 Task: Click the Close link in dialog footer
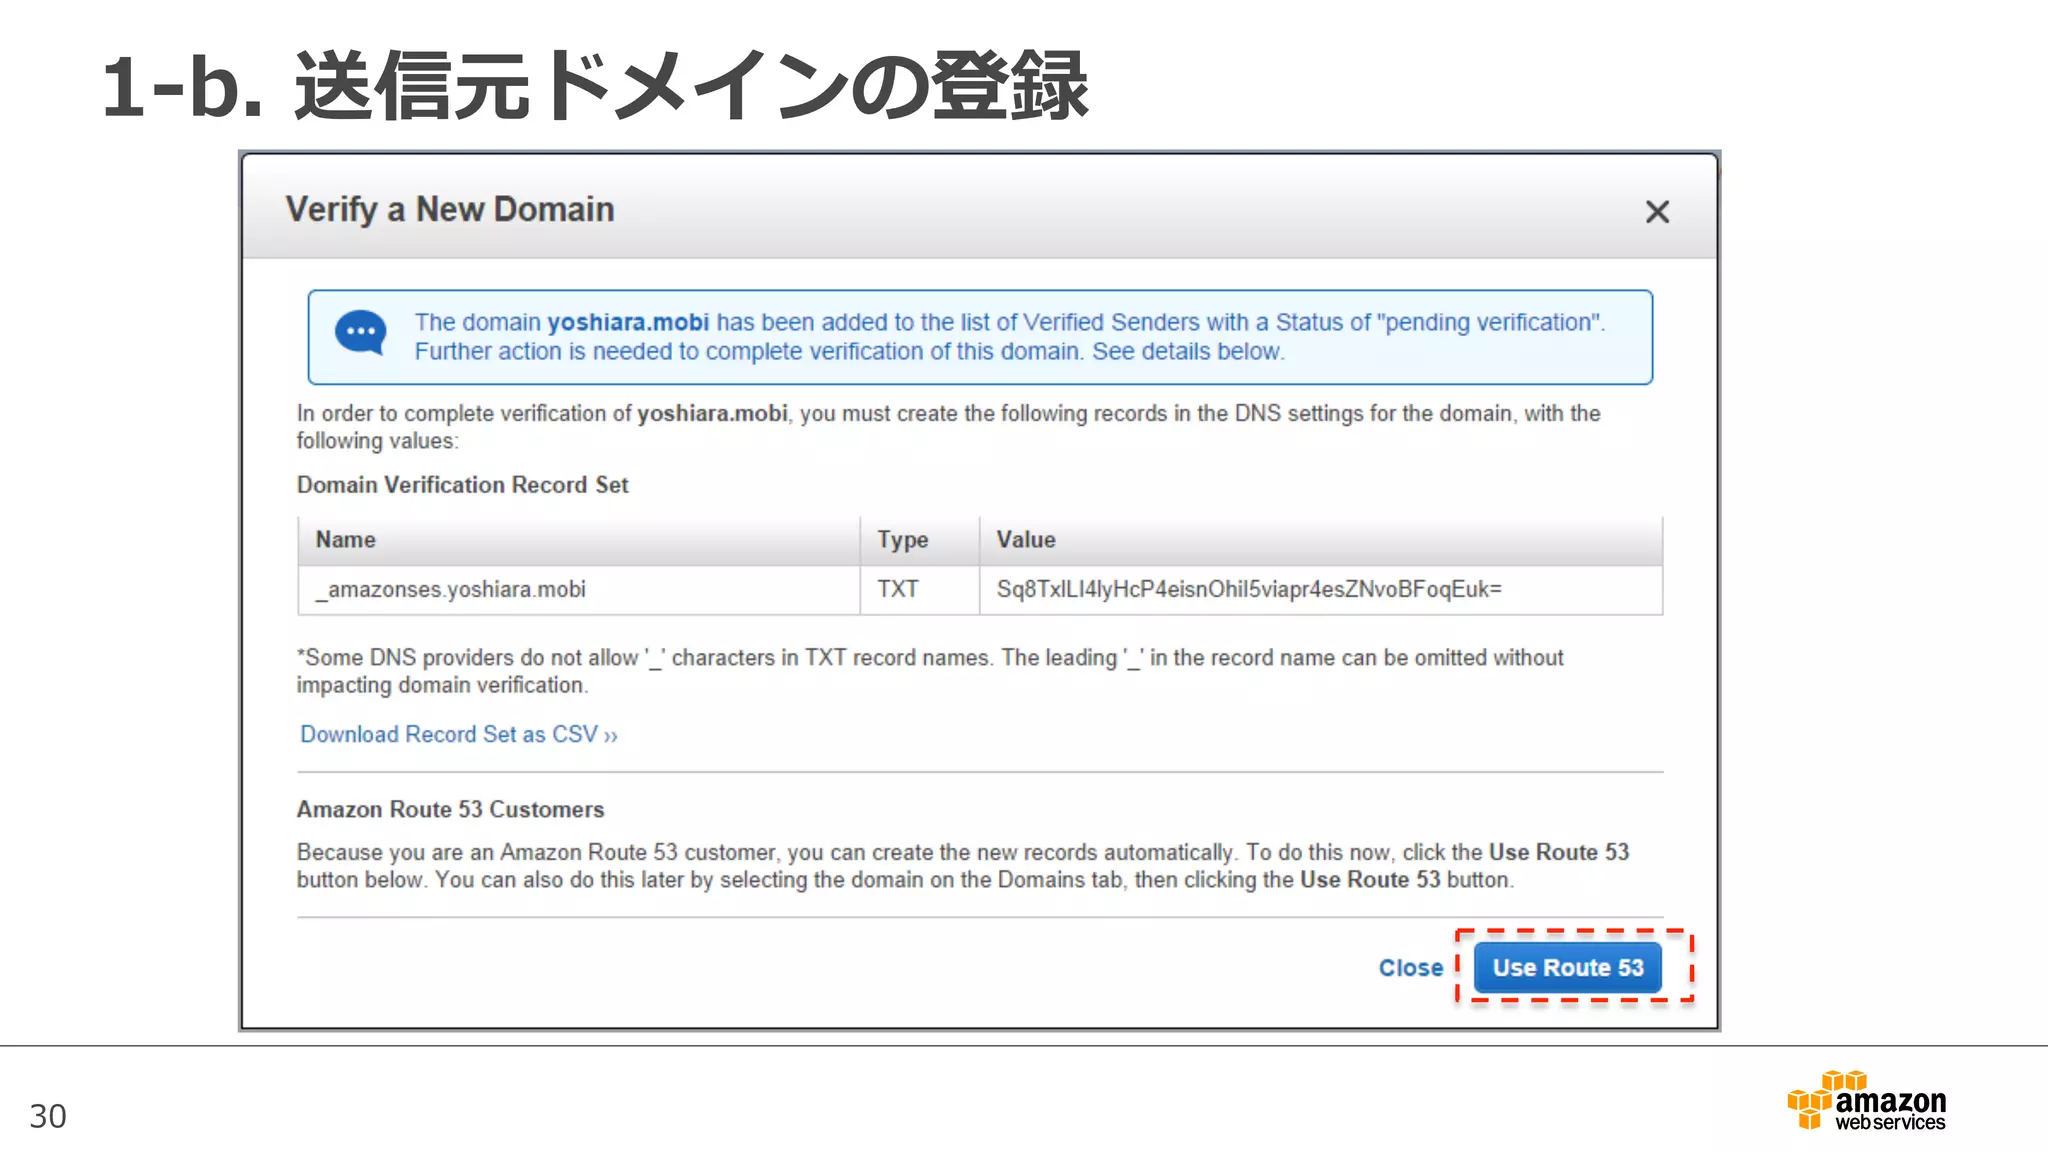pos(1410,968)
